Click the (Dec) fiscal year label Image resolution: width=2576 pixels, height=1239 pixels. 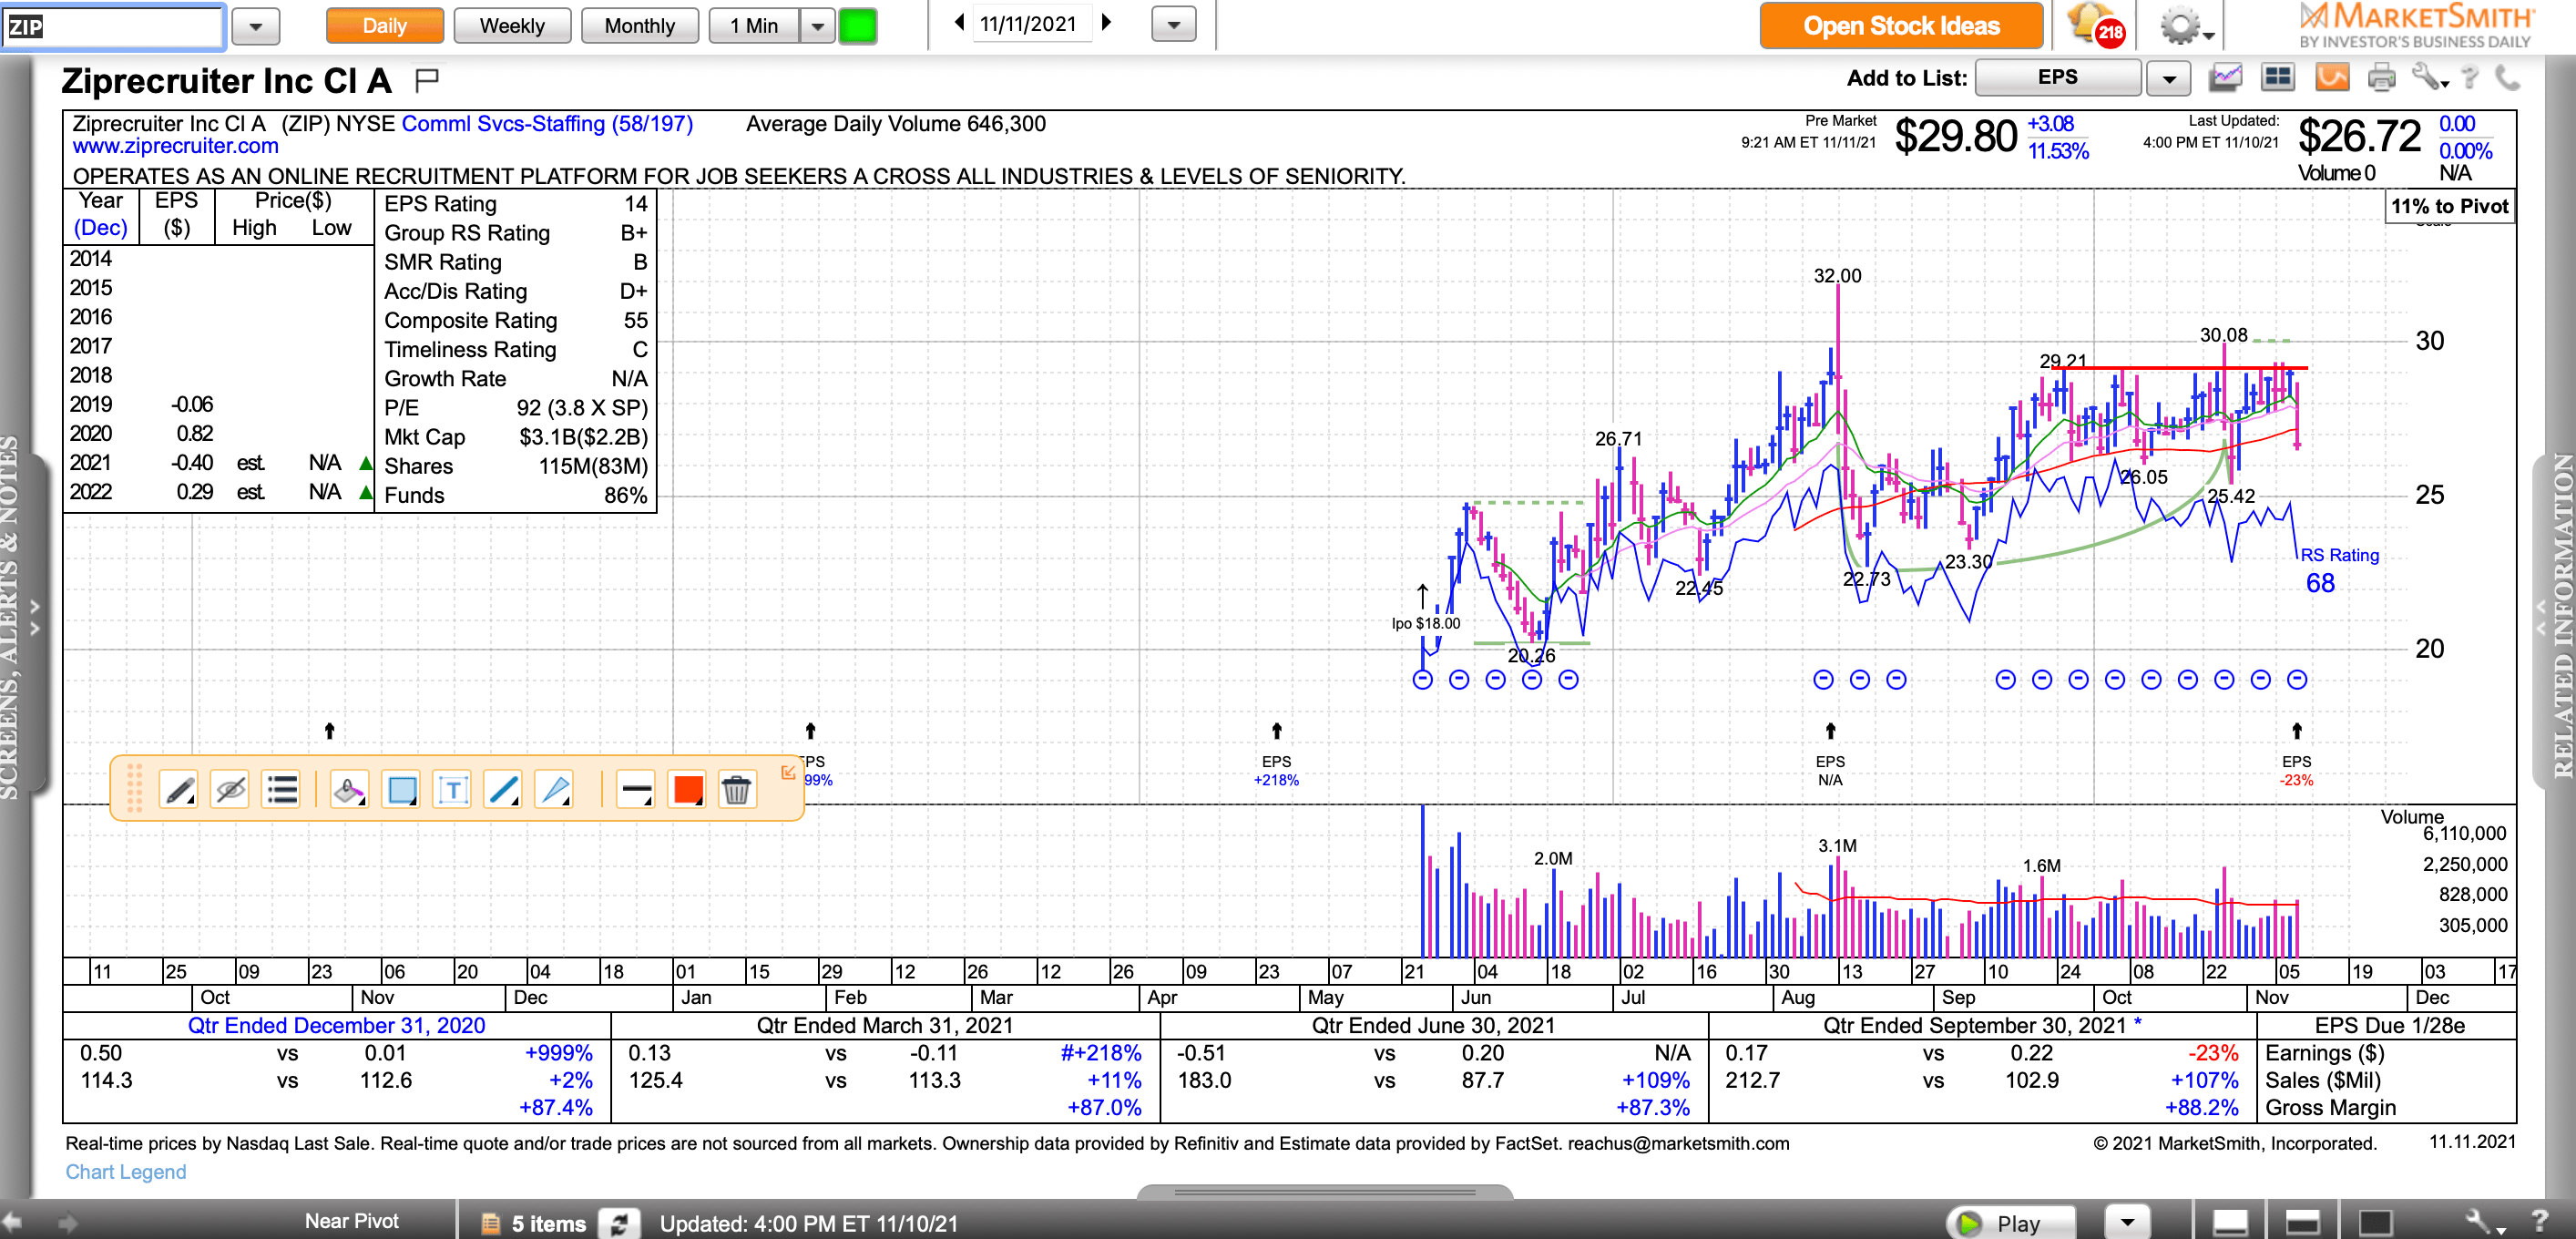pos(101,228)
